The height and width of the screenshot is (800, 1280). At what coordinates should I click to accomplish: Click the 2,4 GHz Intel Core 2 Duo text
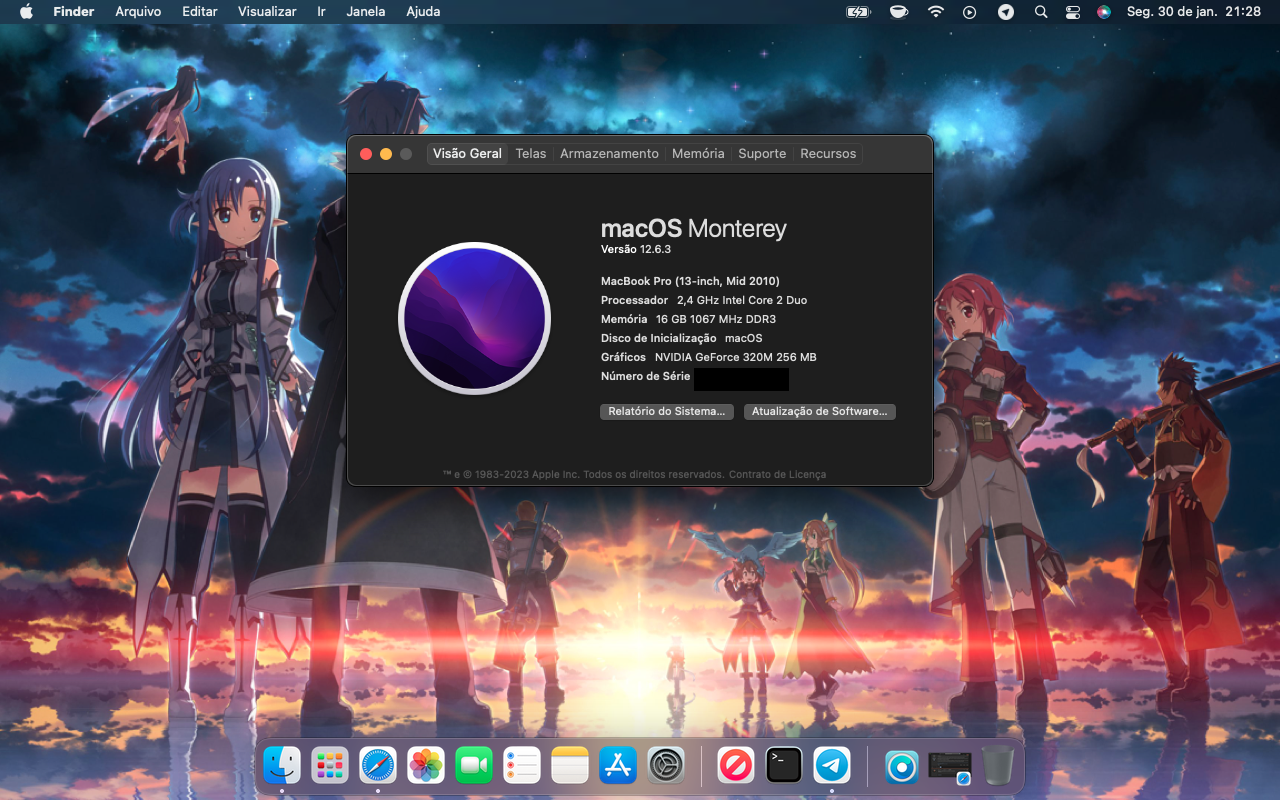(x=742, y=300)
